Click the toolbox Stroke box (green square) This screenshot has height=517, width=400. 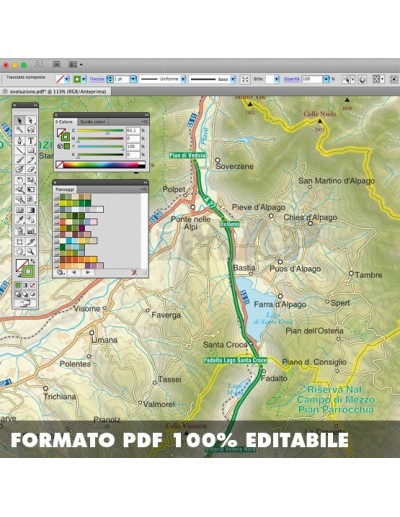pos(28,271)
